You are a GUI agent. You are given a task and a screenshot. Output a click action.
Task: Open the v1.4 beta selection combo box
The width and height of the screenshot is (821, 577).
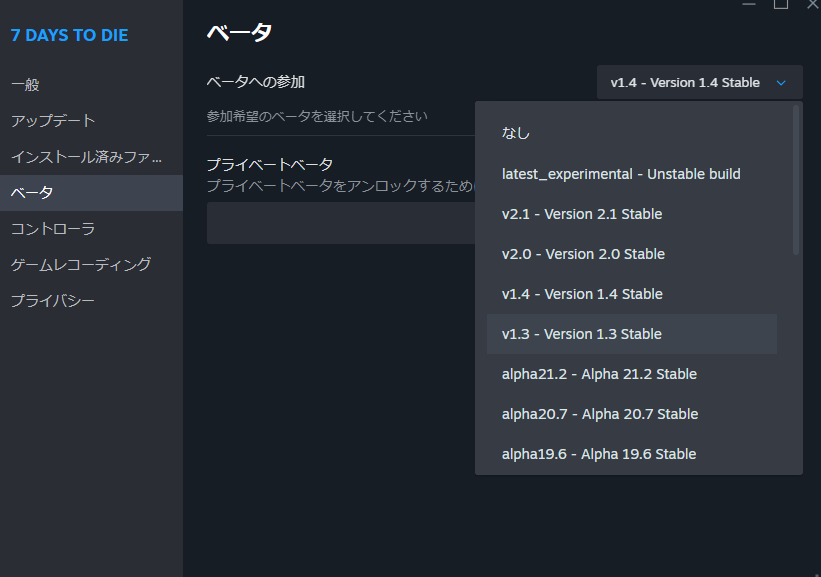point(700,82)
